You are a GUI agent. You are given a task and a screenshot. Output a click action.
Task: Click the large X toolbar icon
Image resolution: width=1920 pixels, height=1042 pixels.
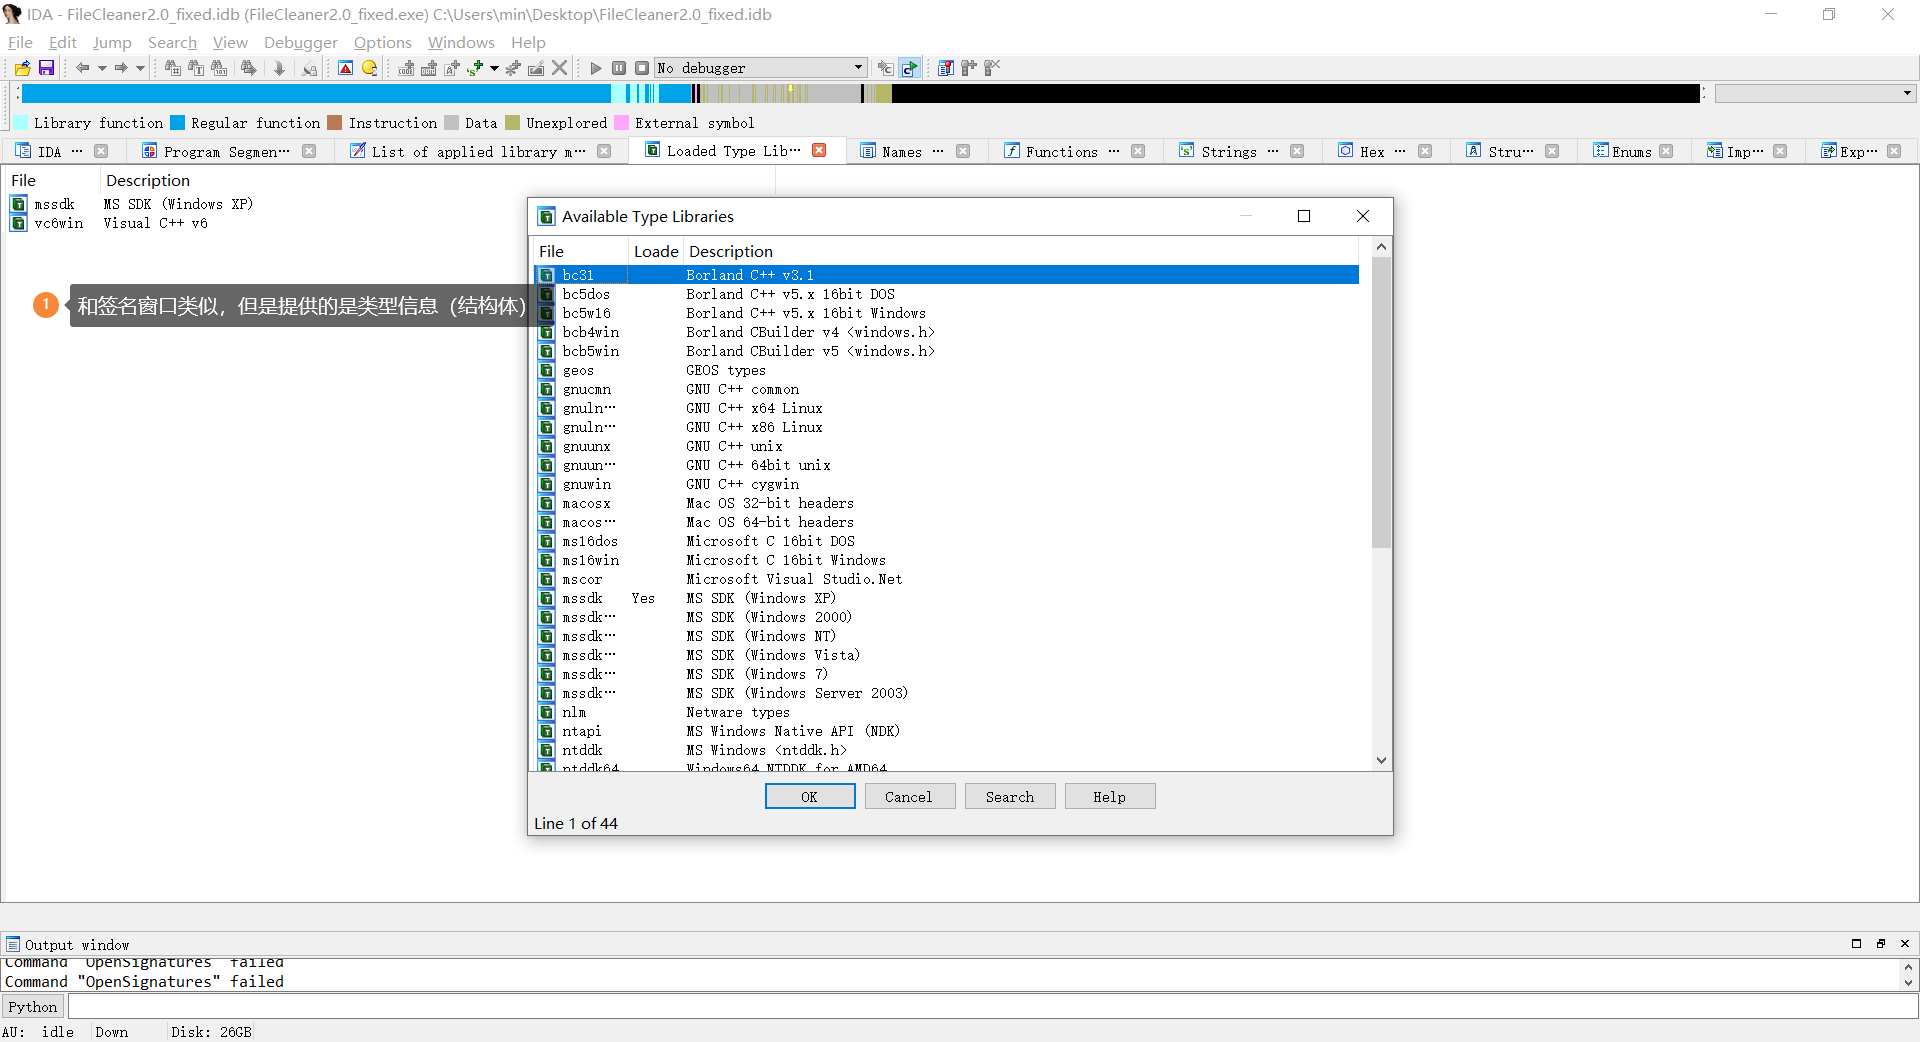coord(560,68)
